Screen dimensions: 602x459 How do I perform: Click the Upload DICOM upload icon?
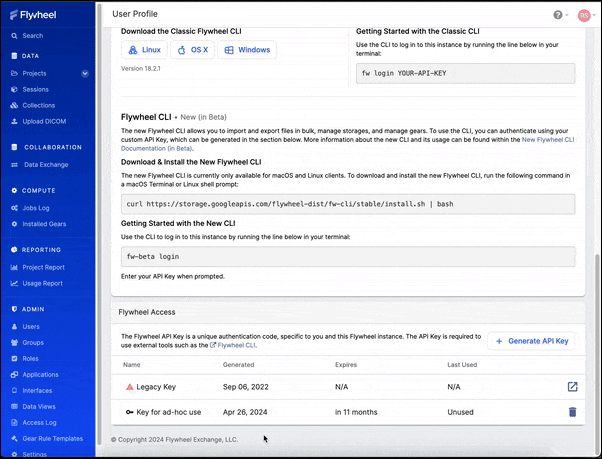[x=14, y=121]
